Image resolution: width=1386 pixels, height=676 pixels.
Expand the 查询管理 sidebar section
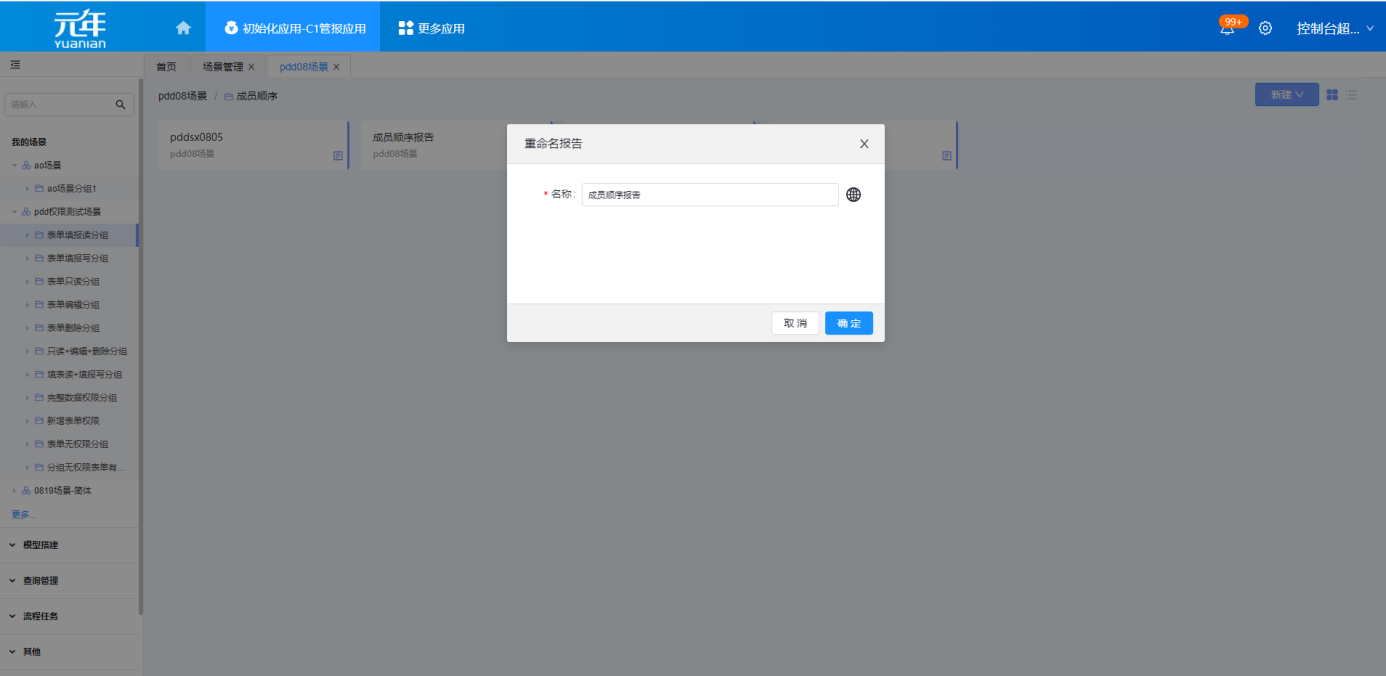coord(40,581)
